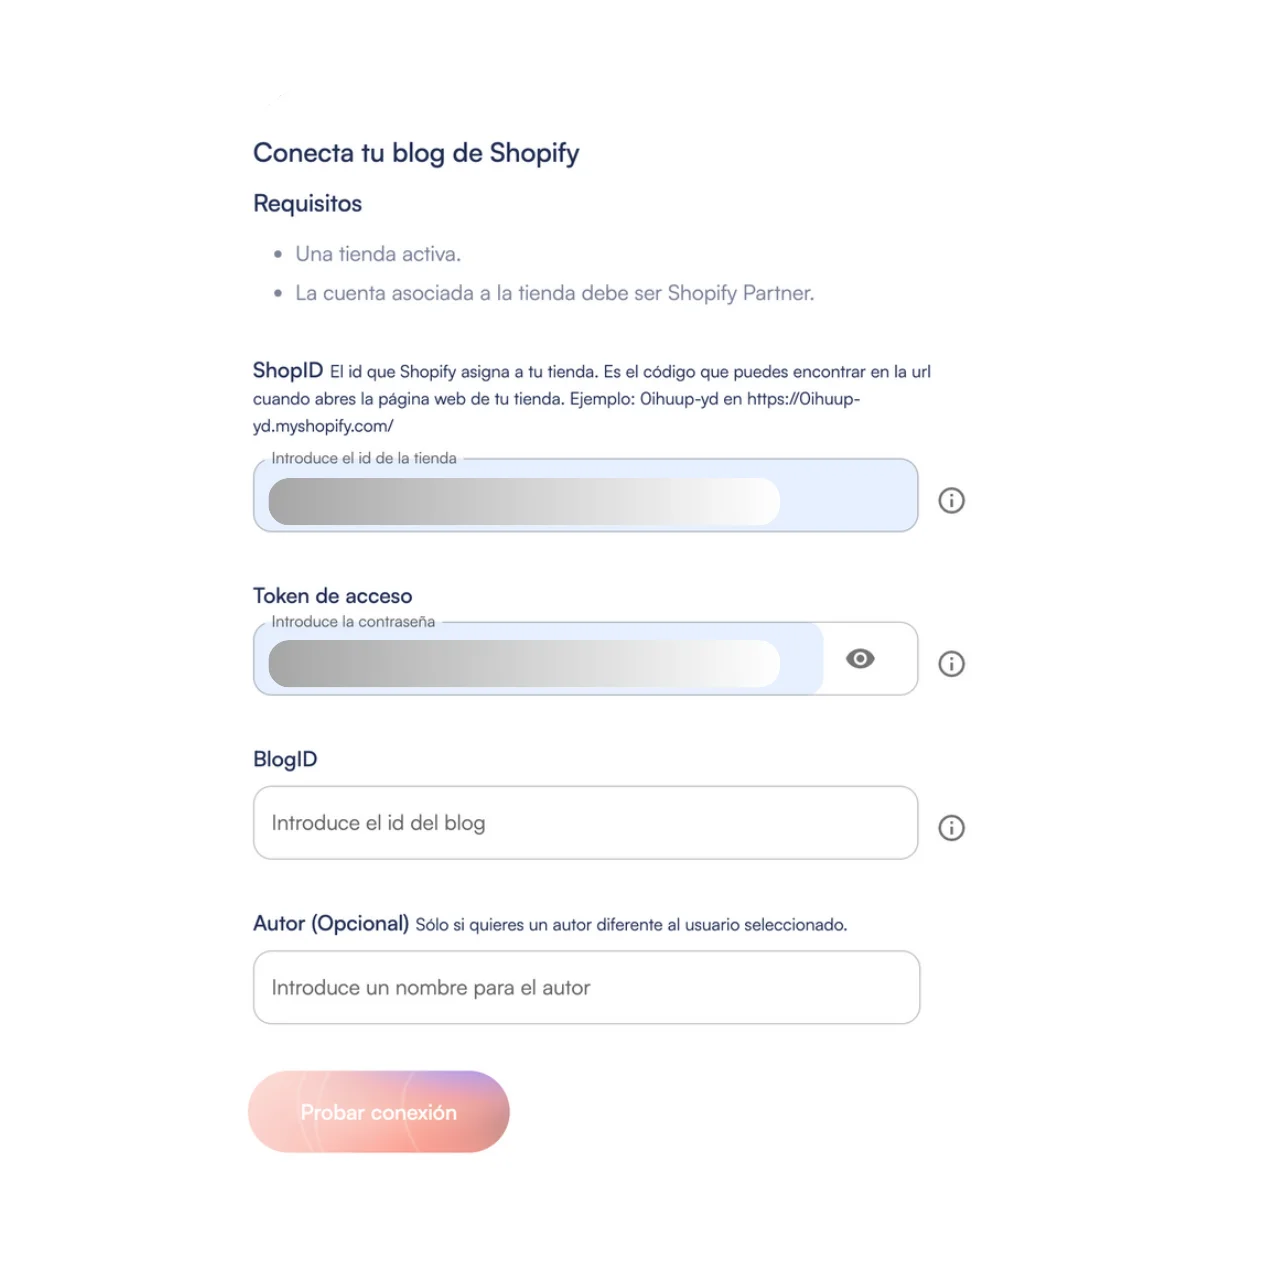Click the Requisitos section title
The image size is (1280, 1280).
point(308,203)
